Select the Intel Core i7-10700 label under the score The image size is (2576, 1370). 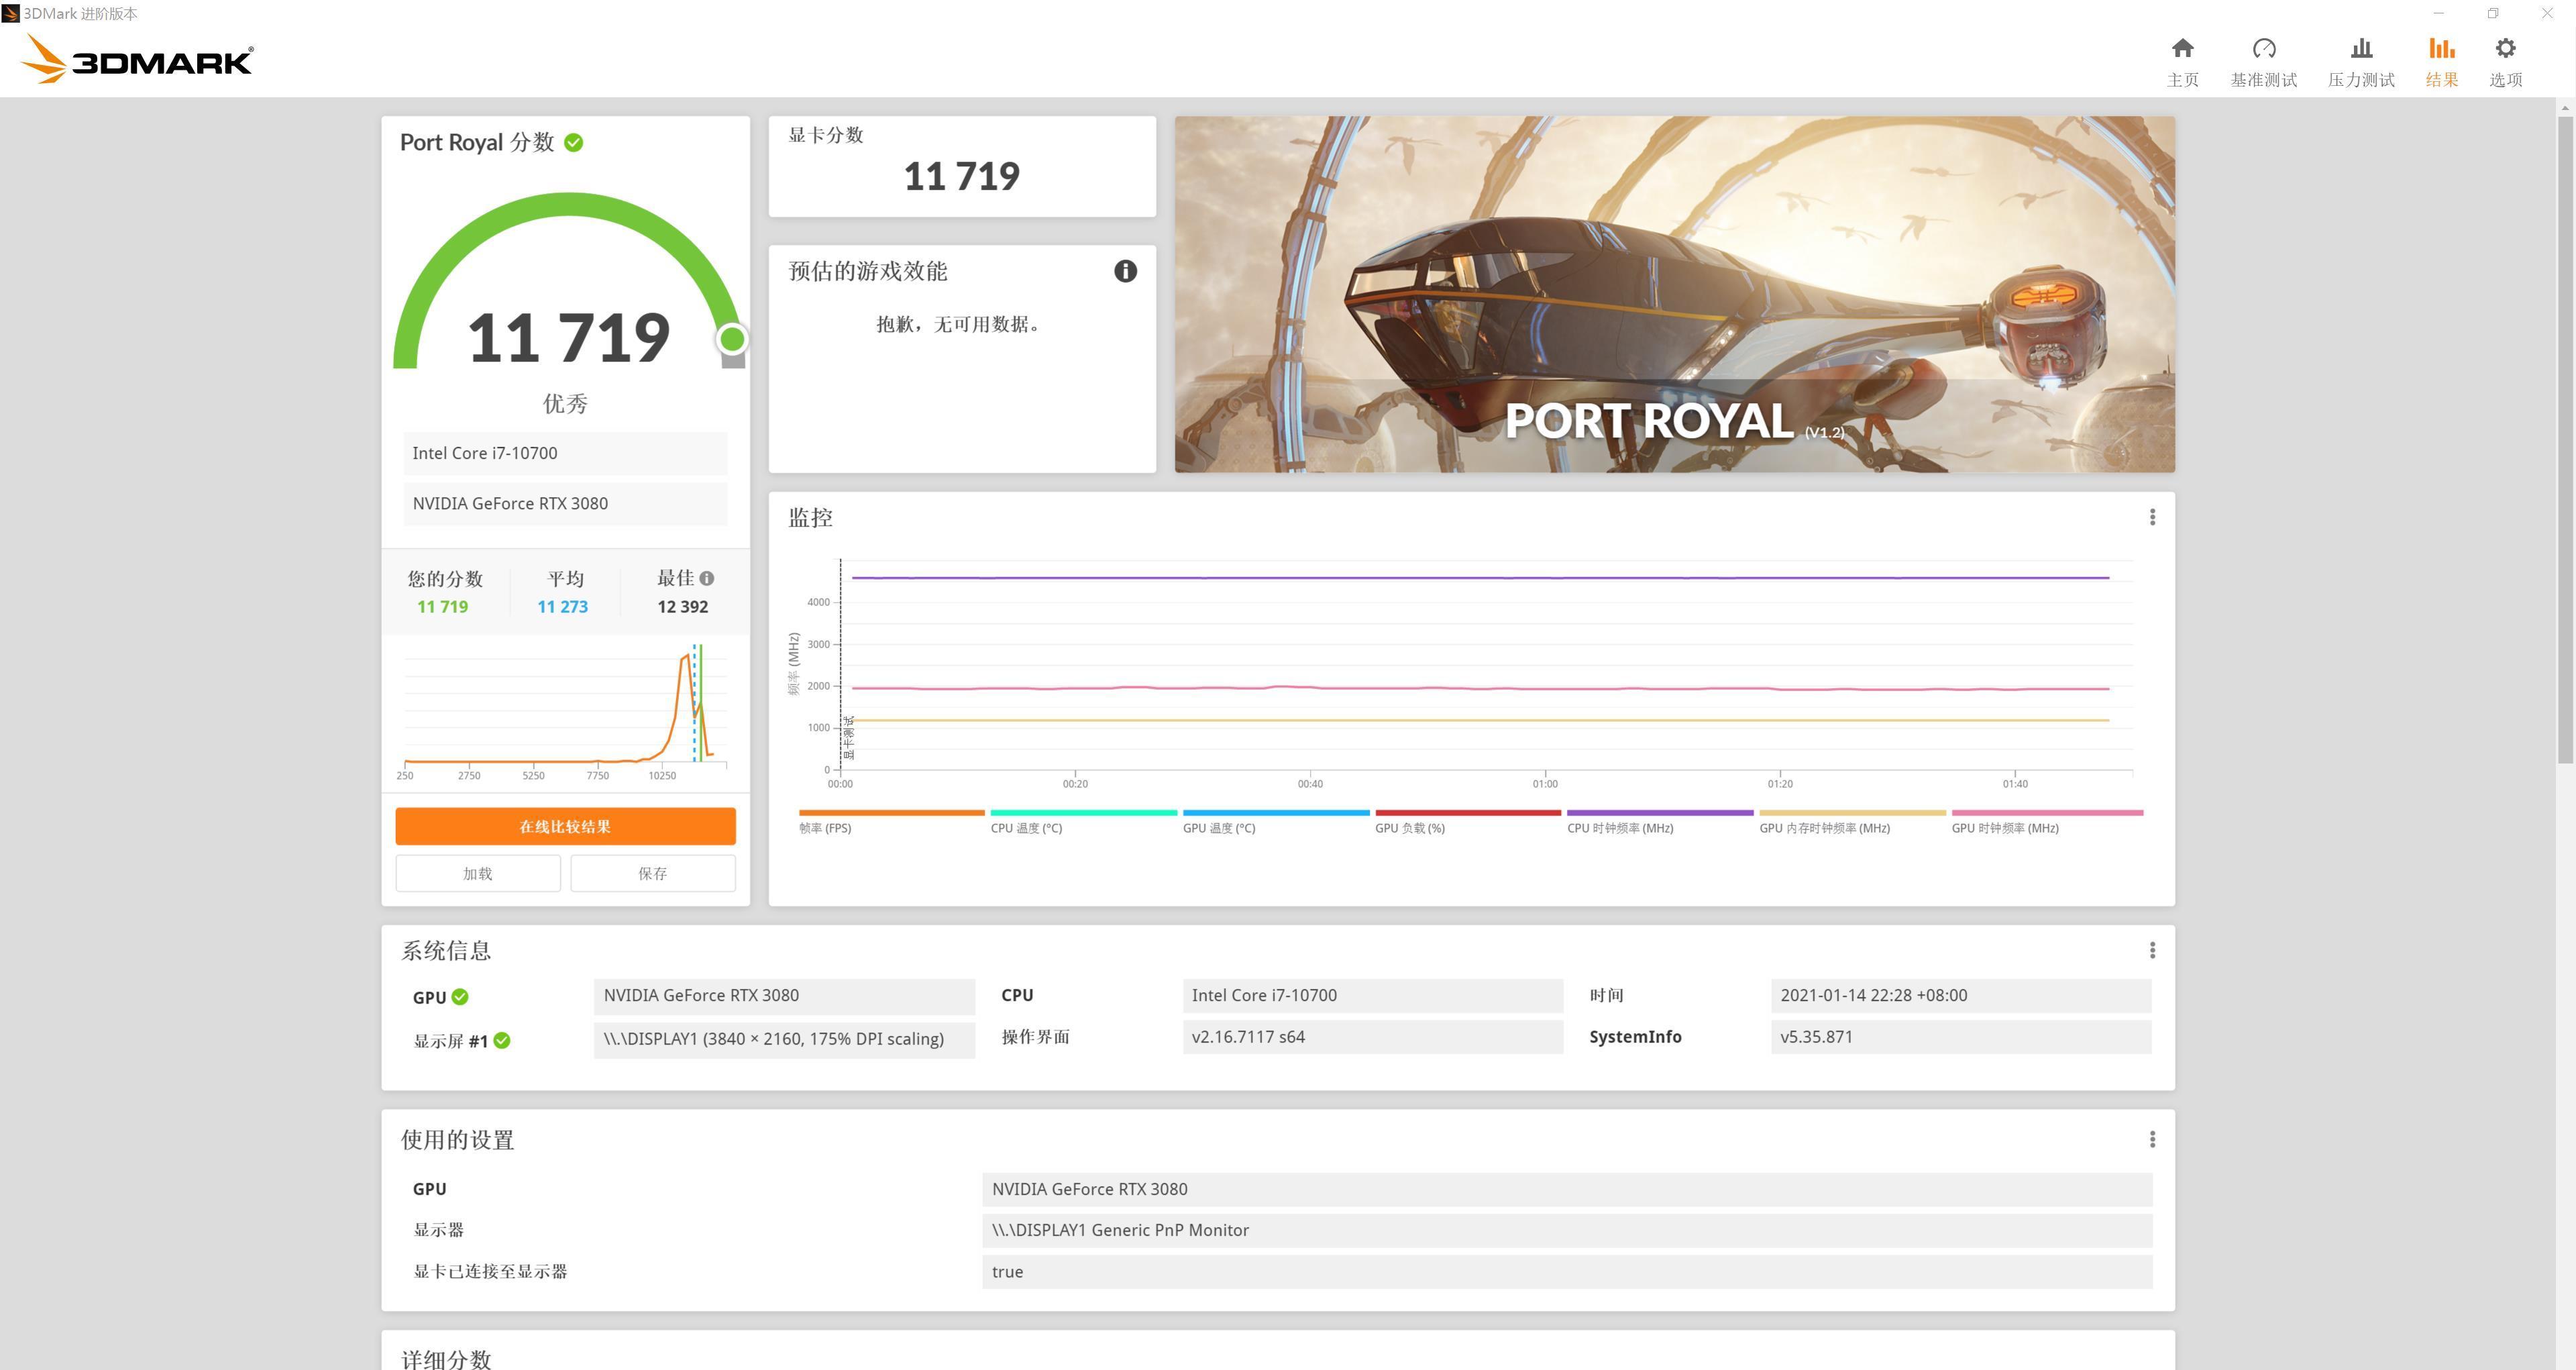coord(565,453)
